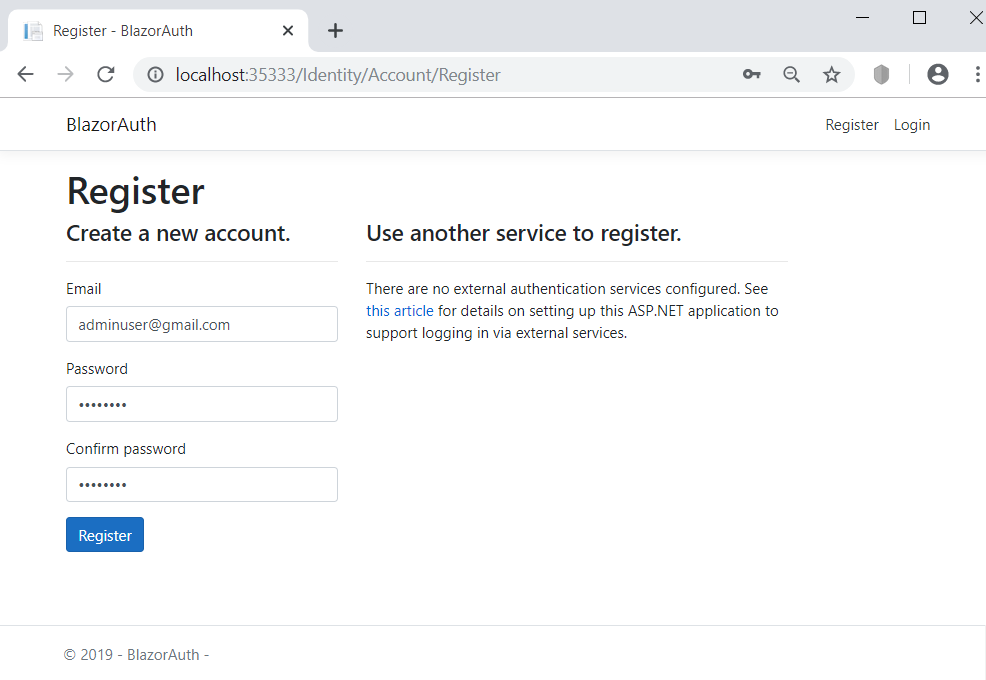The image size is (986, 680).
Task: Open the zoom magnifier icon in address bar
Action: 791,74
